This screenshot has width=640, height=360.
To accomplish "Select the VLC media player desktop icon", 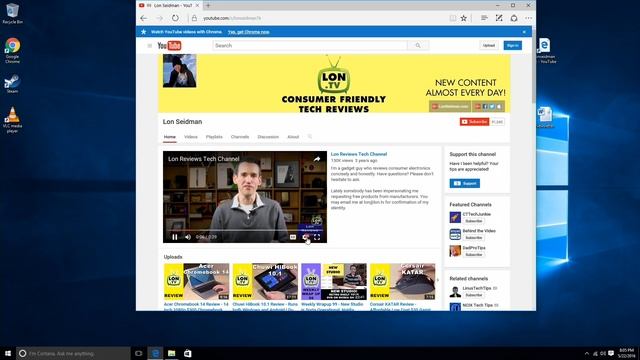I will point(12,120).
